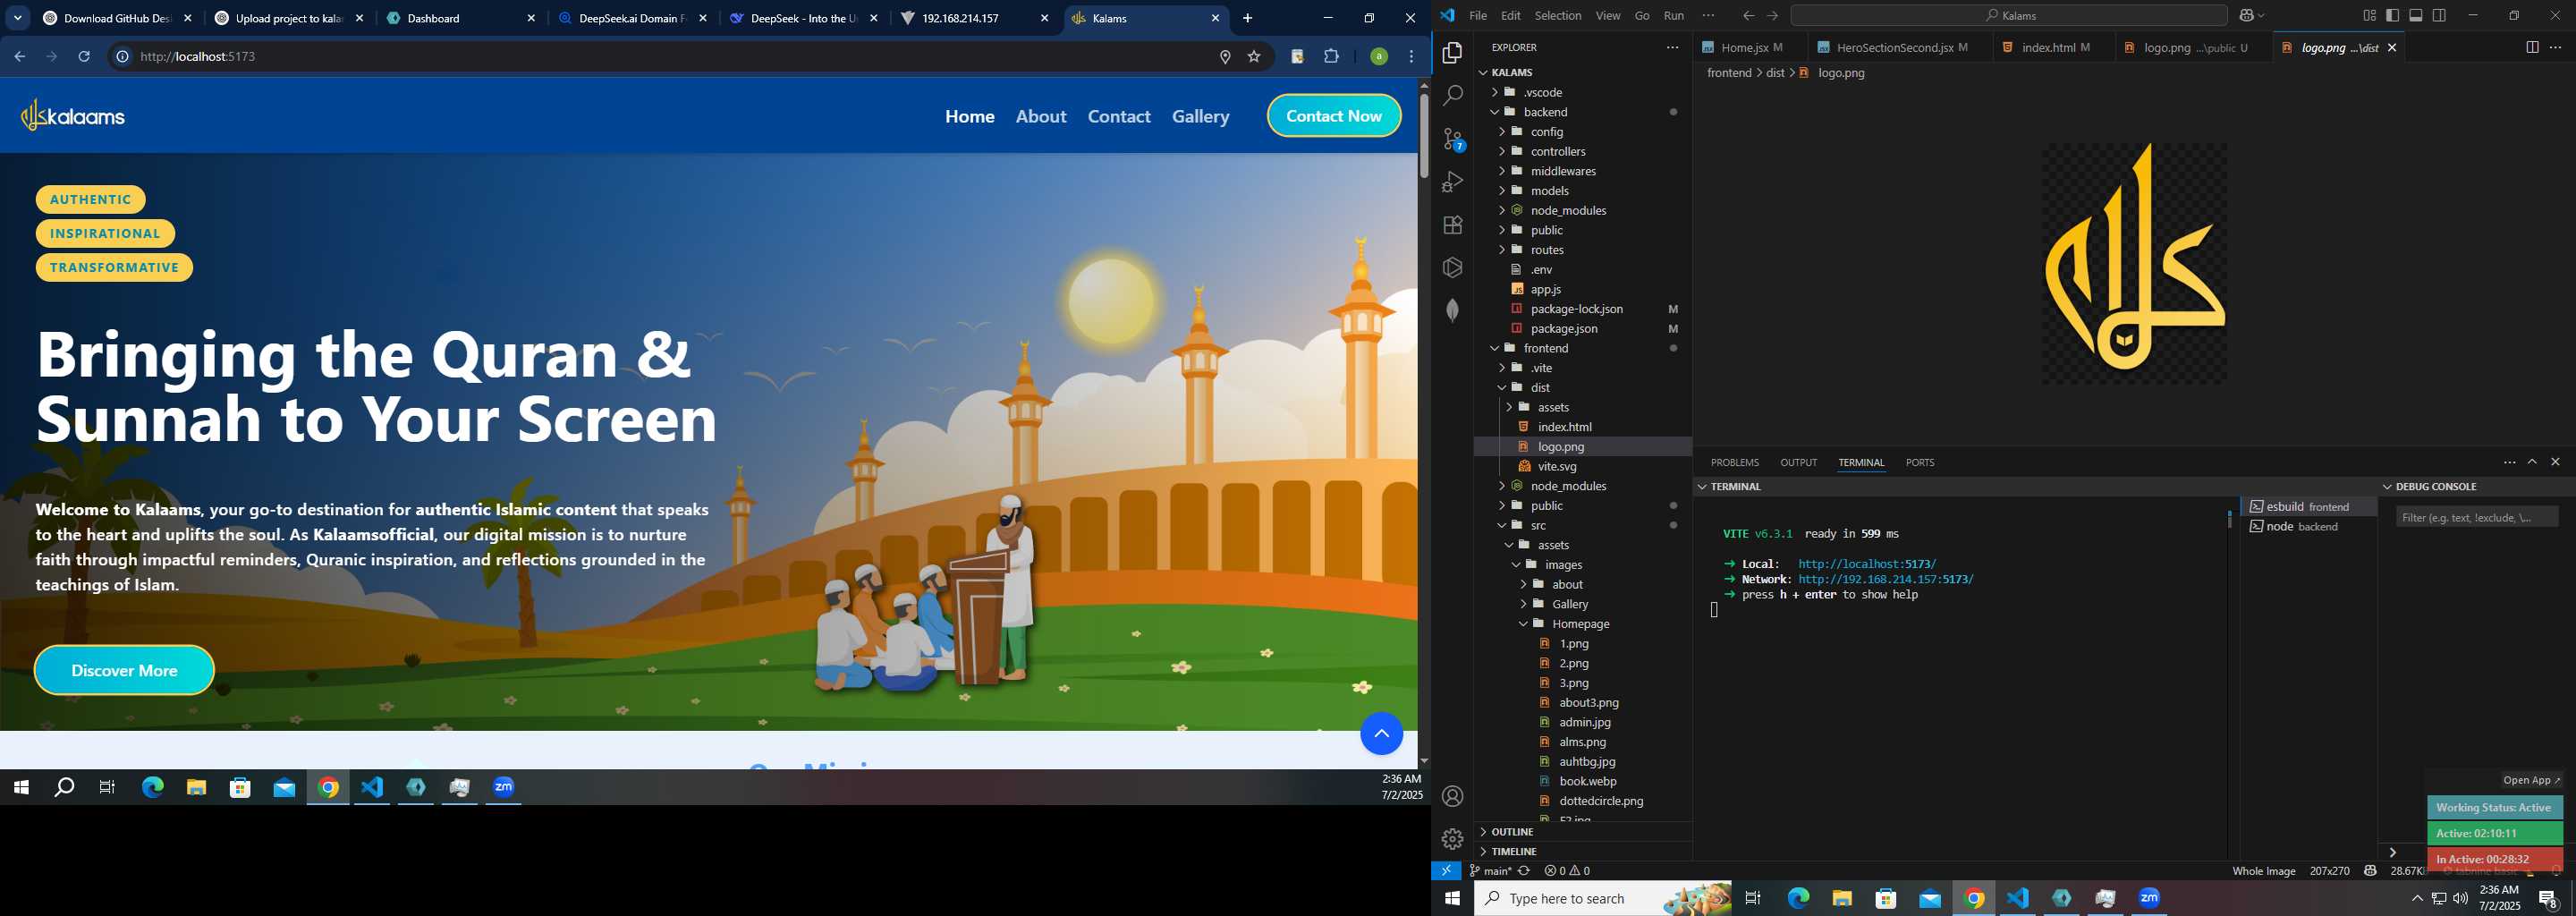Image resolution: width=2576 pixels, height=916 pixels.
Task: Toggle the primary side bar visibility
Action: 2392,16
